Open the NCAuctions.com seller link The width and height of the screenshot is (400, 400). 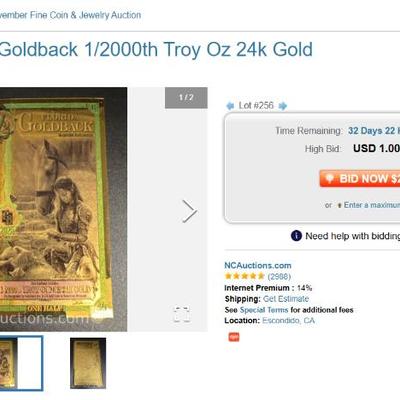click(258, 266)
